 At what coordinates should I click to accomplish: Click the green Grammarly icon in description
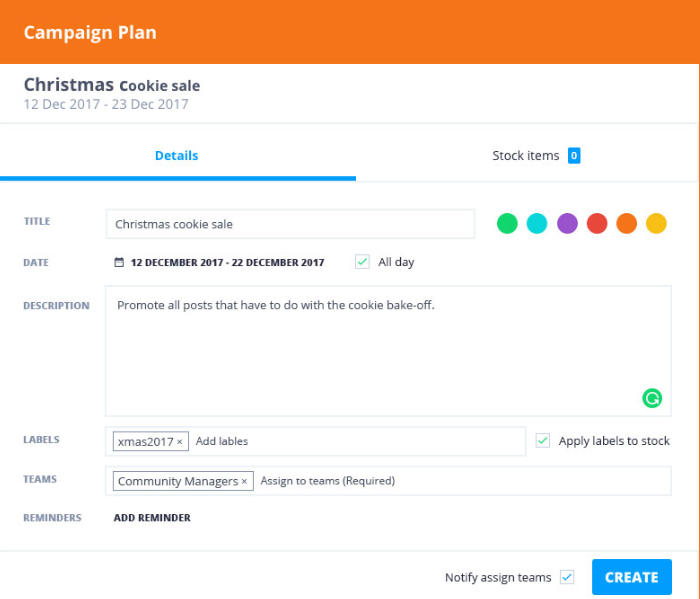pyautogui.click(x=652, y=398)
